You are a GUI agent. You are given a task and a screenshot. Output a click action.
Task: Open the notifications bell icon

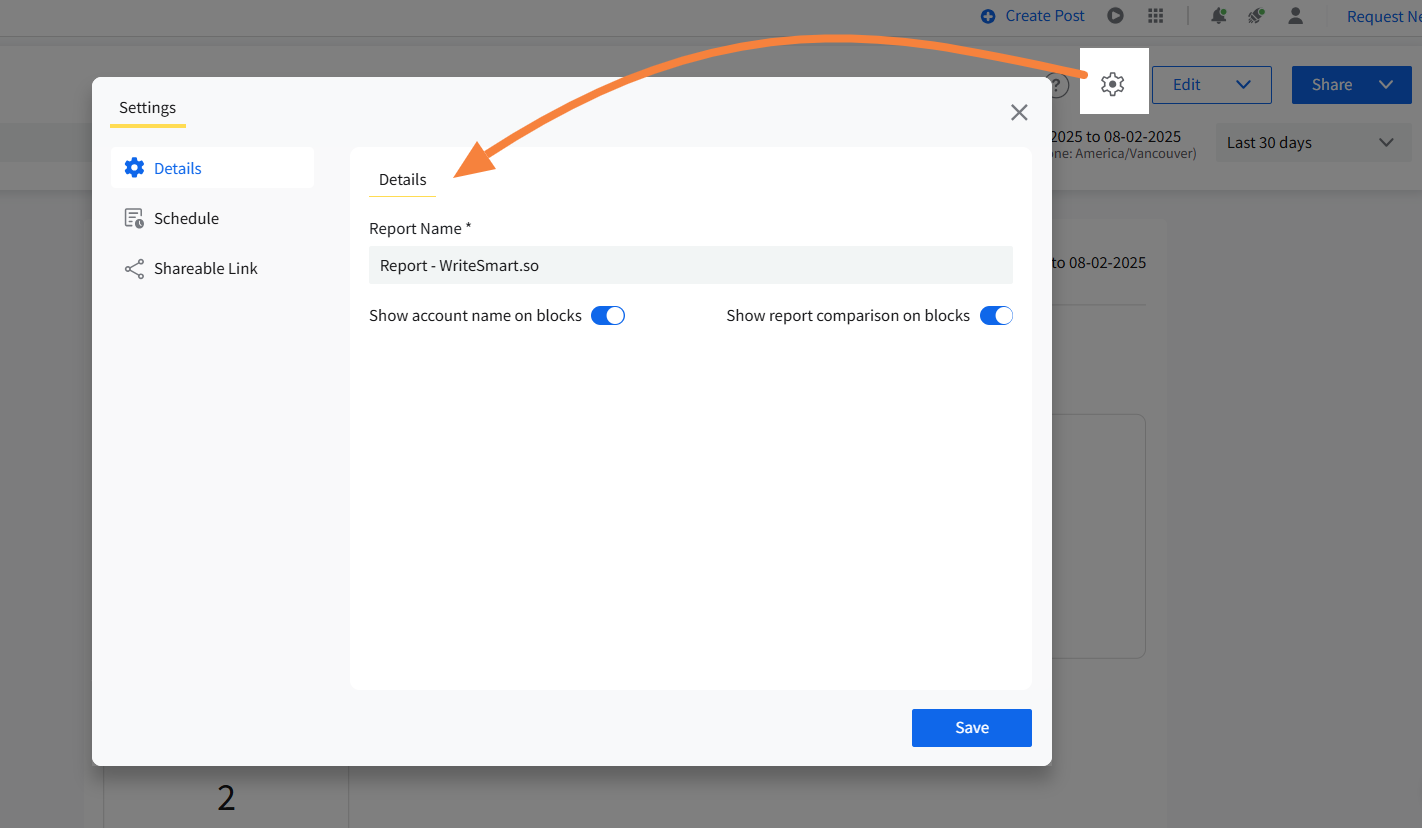[x=1218, y=16]
